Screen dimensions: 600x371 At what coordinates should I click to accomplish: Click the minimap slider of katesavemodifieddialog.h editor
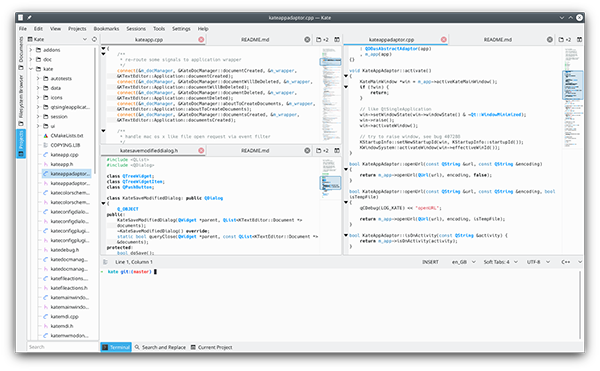(x=330, y=182)
